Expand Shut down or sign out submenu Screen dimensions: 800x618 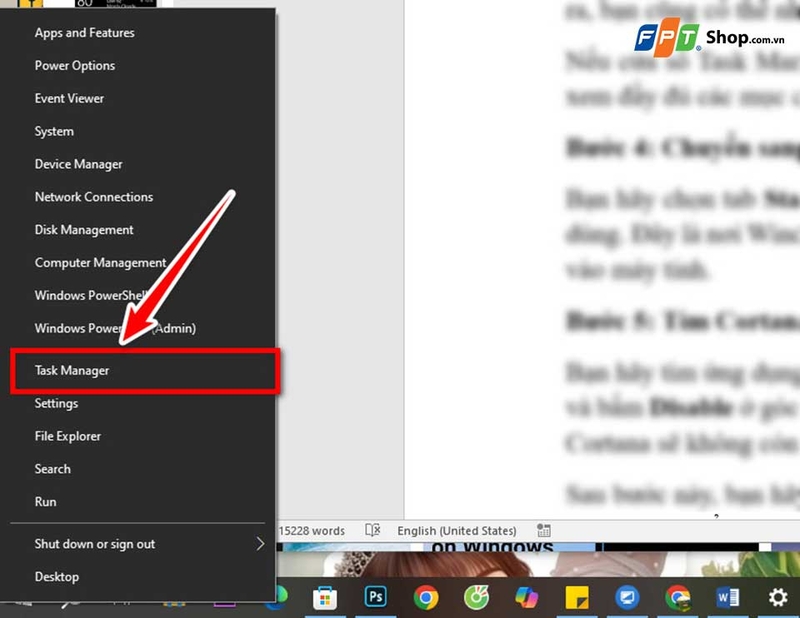click(x=138, y=544)
